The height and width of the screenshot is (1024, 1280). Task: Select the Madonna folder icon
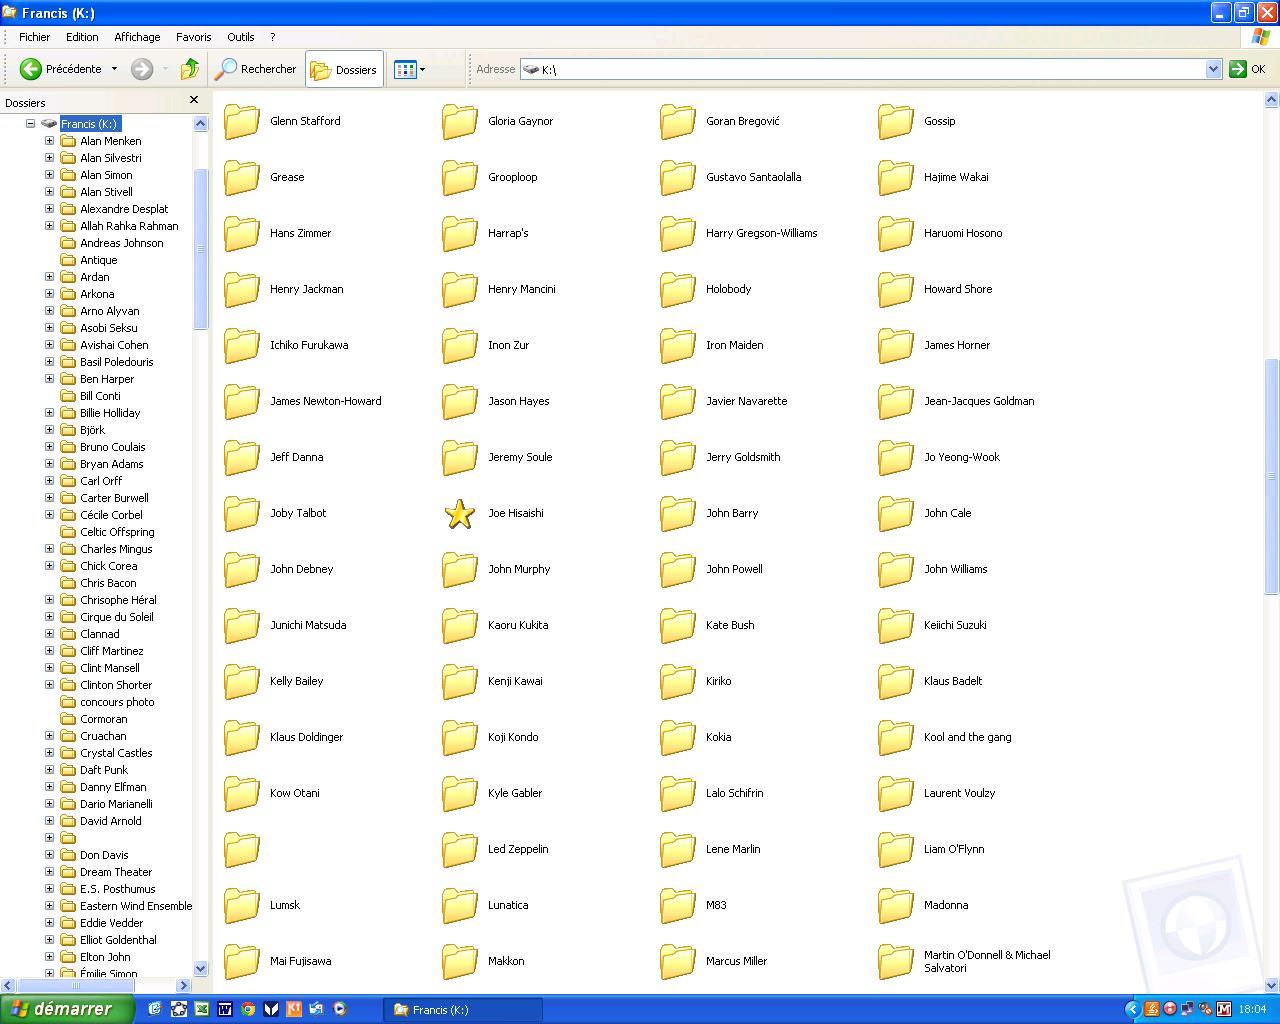[x=896, y=906]
